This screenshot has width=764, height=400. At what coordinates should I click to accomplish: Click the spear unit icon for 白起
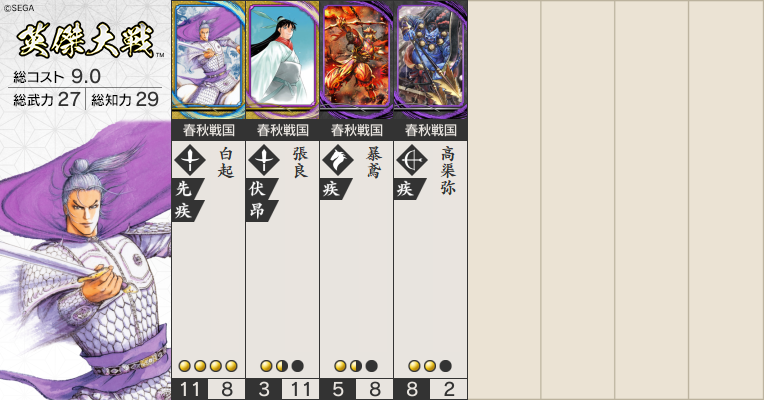coord(190,160)
